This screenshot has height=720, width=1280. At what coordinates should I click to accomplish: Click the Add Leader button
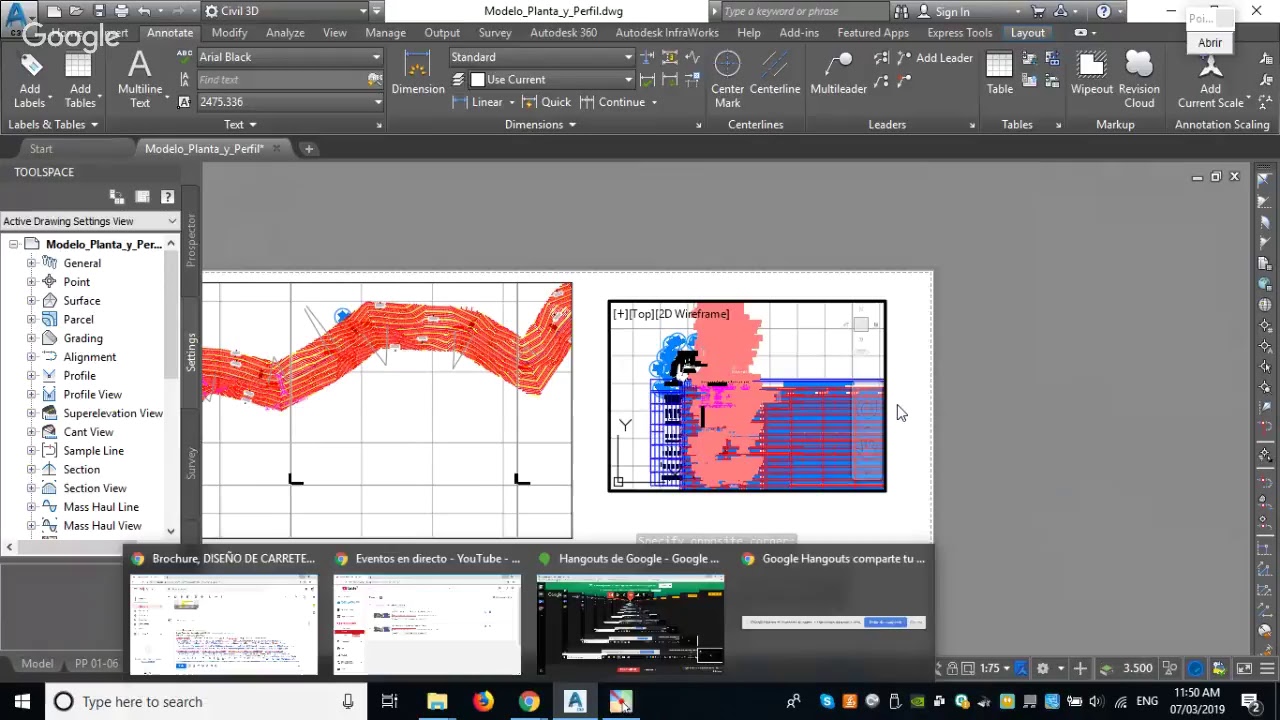[x=935, y=58]
